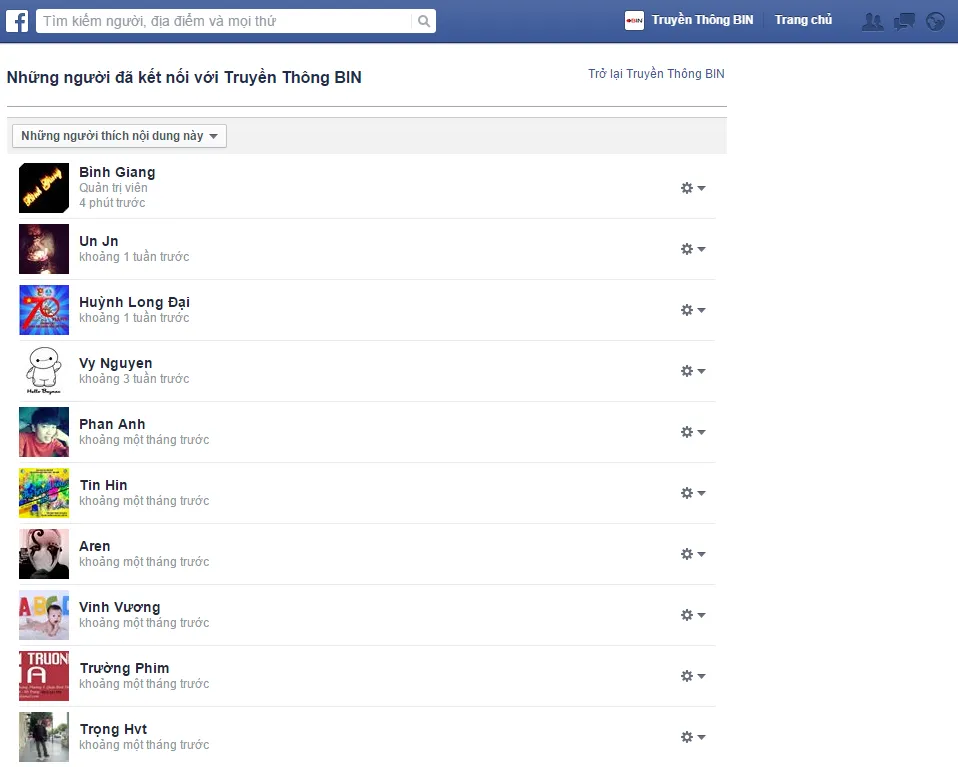Open the gear menu next to Trọng Hvt
This screenshot has height=767, width=958.
[x=686, y=736]
